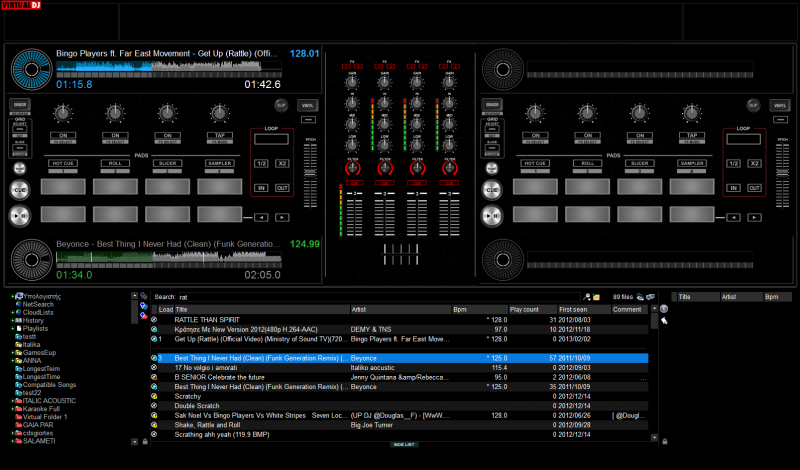The width and height of the screenshot is (800, 470).
Task: Click the right arrow button under left loop box
Action: 282,217
